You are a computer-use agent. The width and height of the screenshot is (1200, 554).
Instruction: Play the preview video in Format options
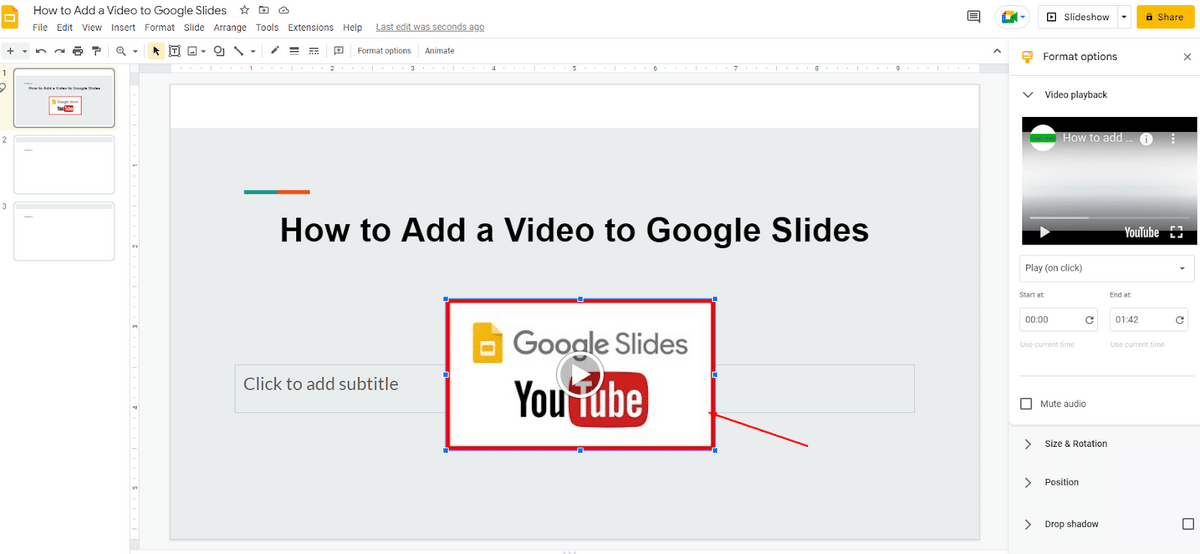pos(1045,232)
